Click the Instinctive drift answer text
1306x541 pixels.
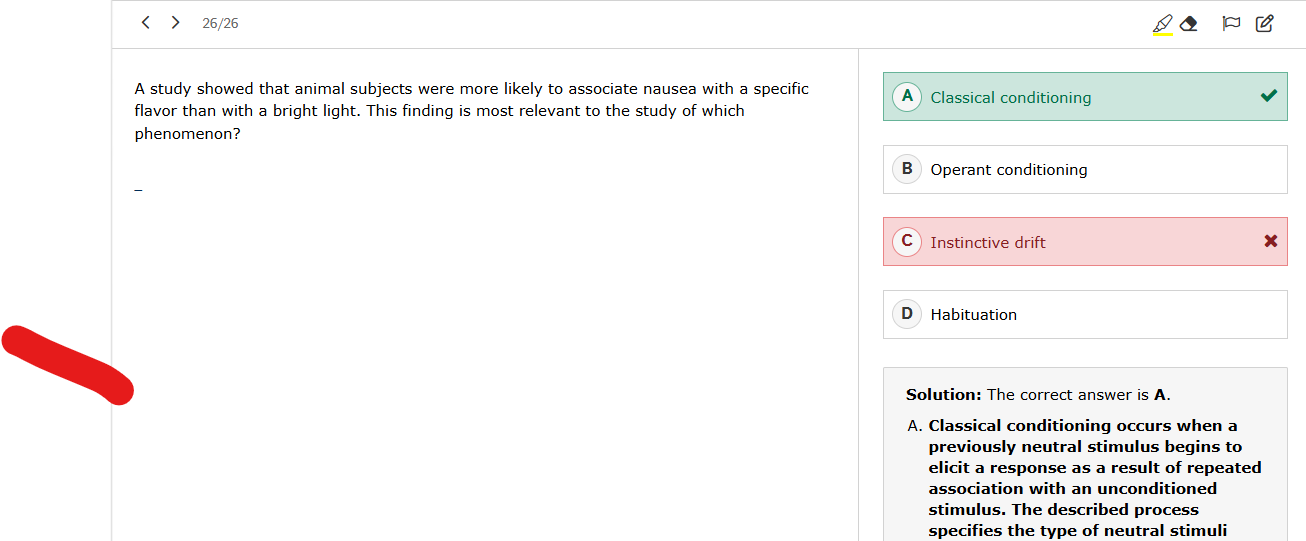pyautogui.click(x=988, y=243)
